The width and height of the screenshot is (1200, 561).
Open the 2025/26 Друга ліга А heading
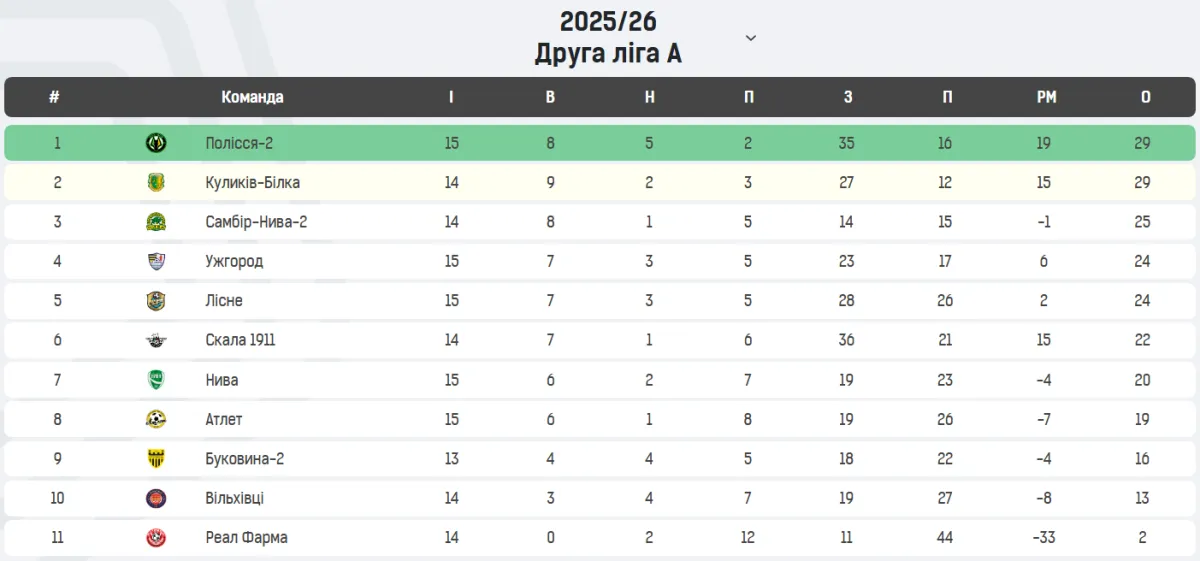click(608, 37)
